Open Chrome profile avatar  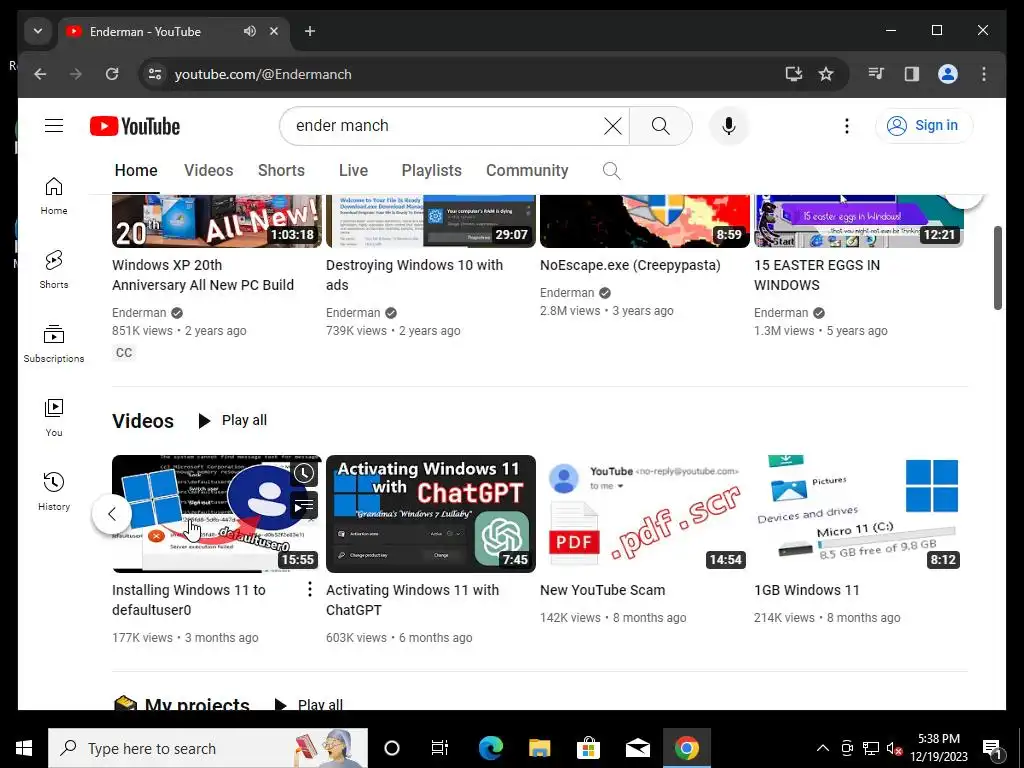click(x=948, y=74)
